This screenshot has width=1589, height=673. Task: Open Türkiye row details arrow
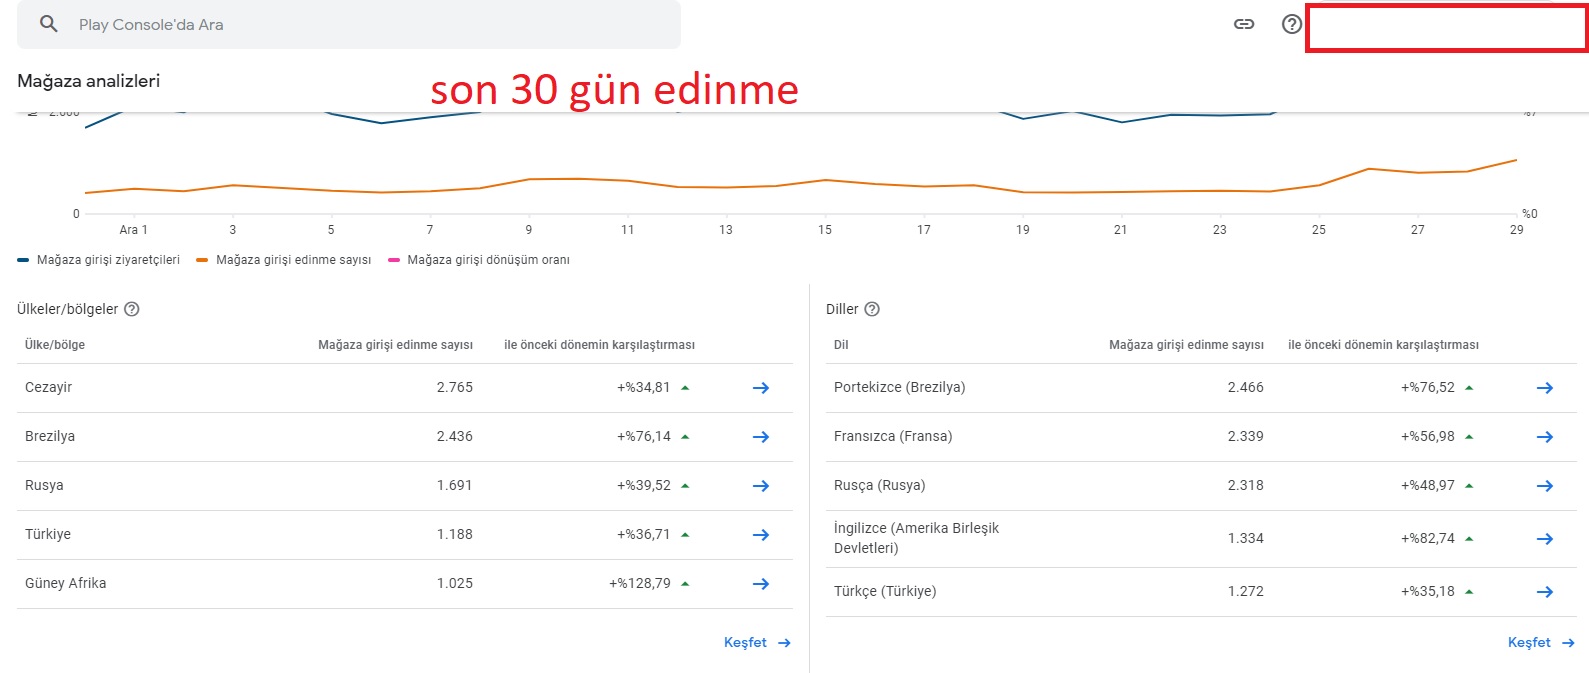click(x=761, y=535)
